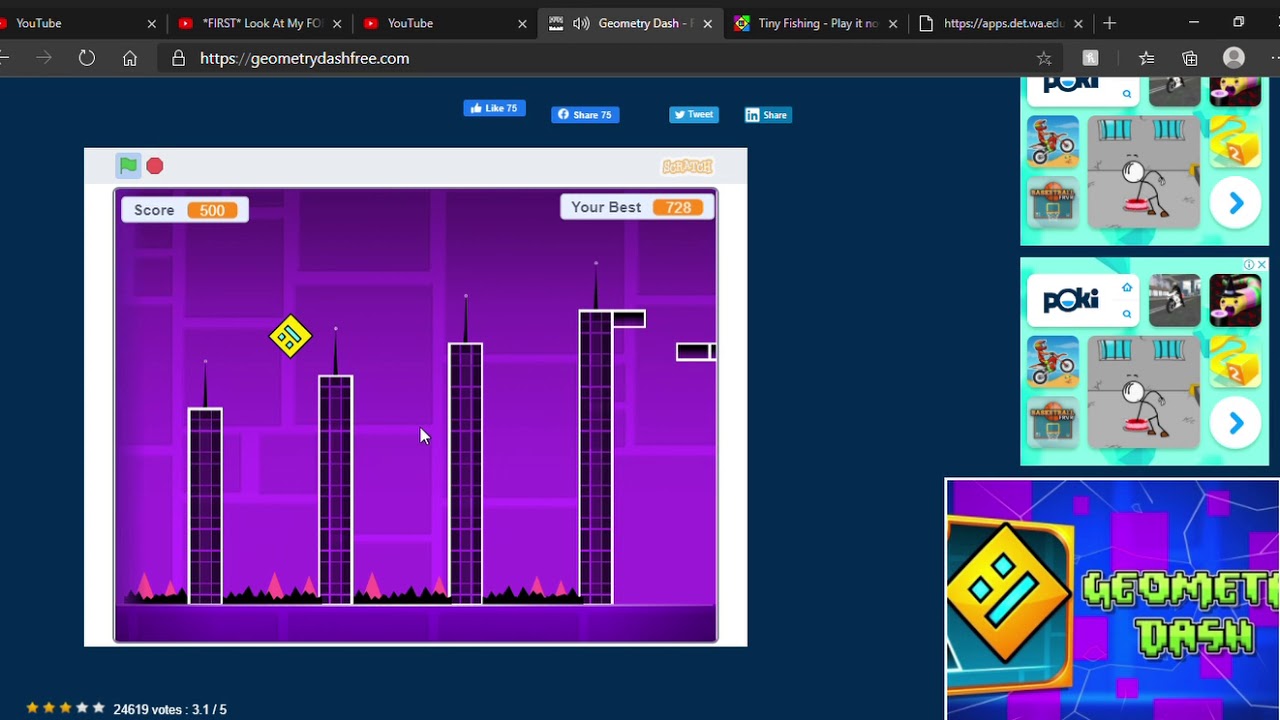The image size is (1280, 720).
Task: Open Geometry Dash promo thumbnail
Action: coord(1112,599)
